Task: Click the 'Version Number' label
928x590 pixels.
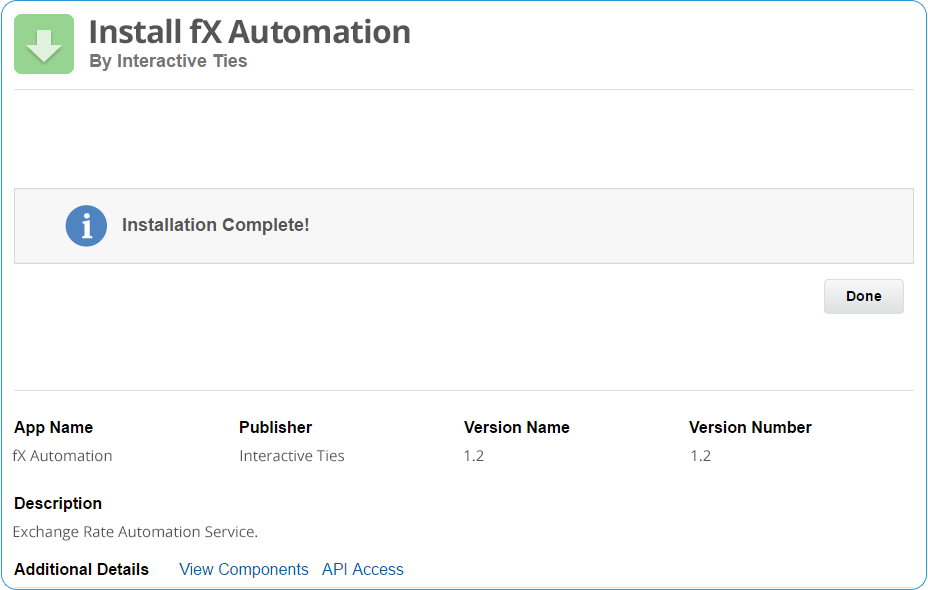Action: 750,427
